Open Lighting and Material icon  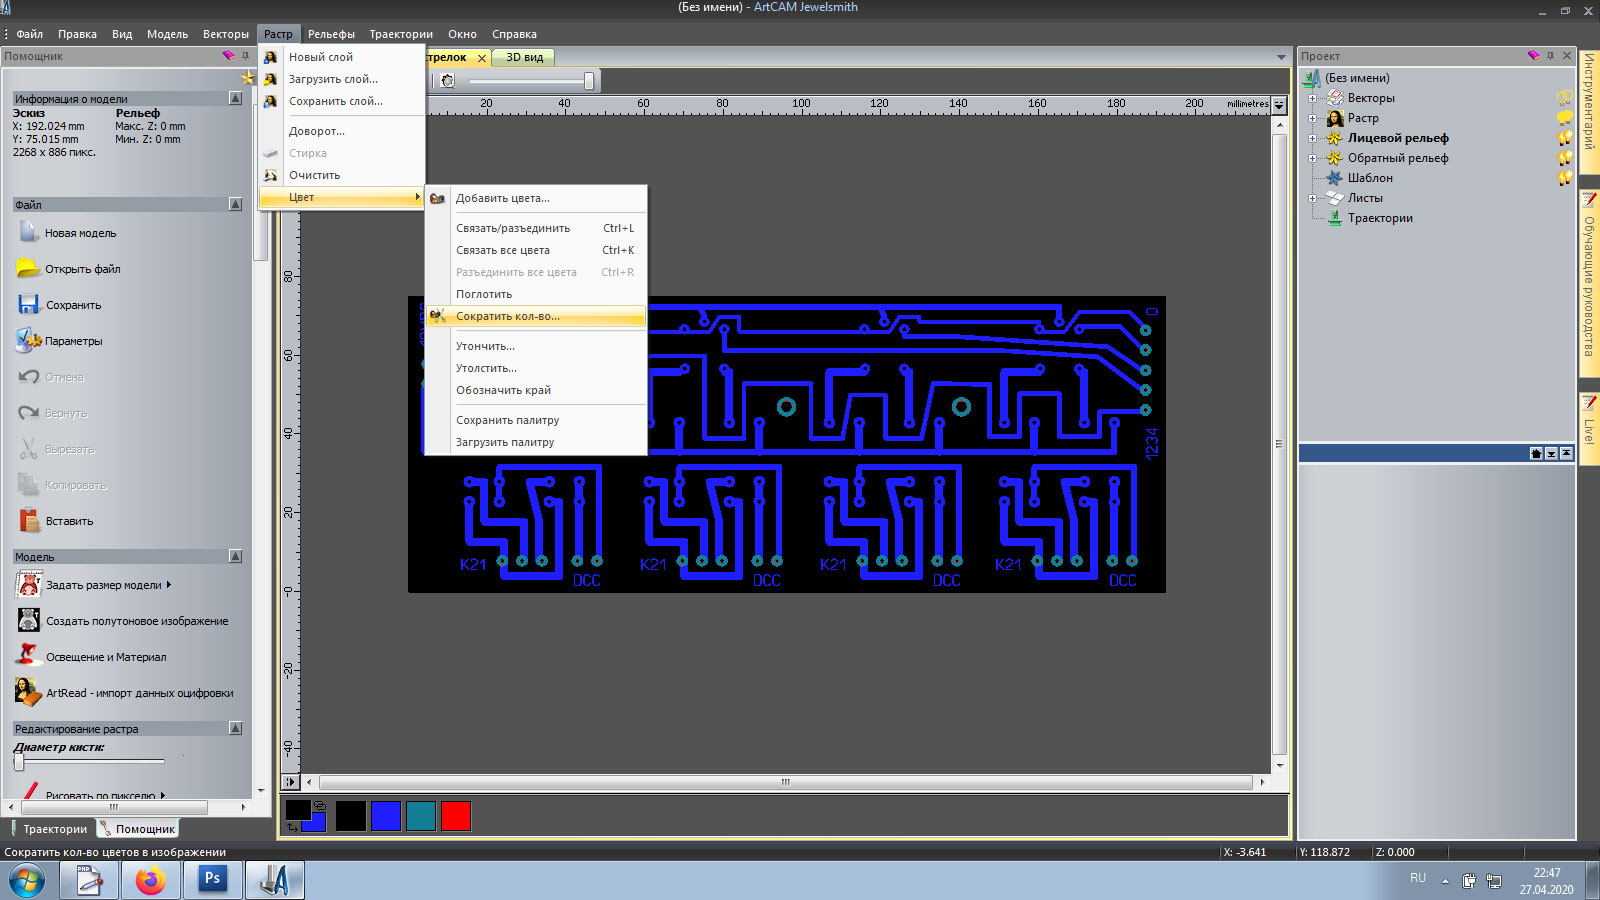(28, 656)
